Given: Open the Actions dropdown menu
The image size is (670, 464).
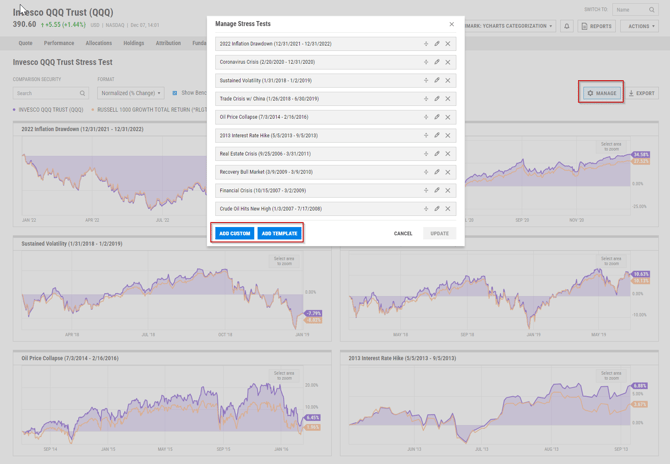Looking at the screenshot, I should click(641, 26).
